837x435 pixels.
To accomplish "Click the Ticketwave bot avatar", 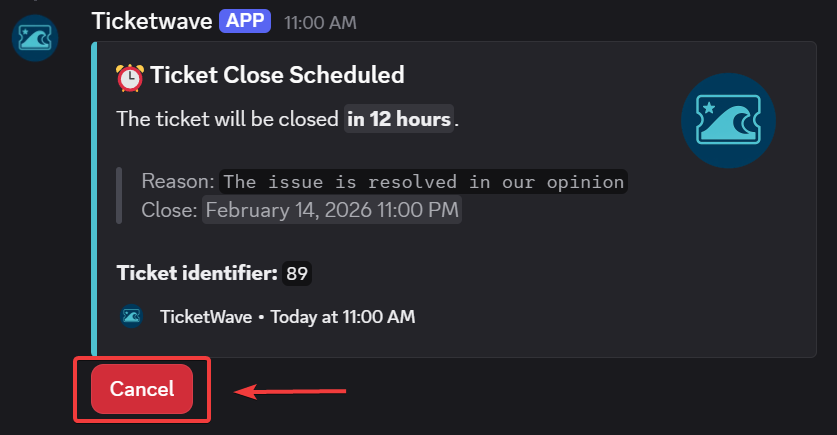I will pos(35,38).
